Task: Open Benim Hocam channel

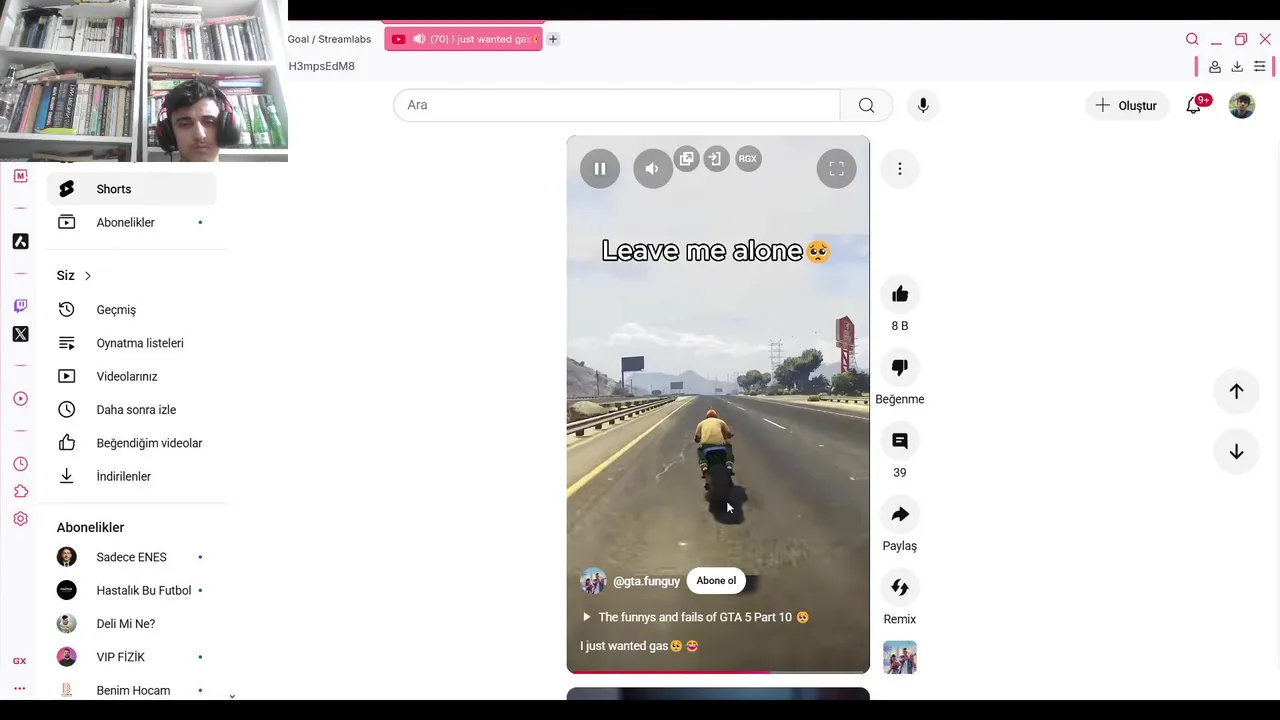Action: pyautogui.click(x=131, y=690)
